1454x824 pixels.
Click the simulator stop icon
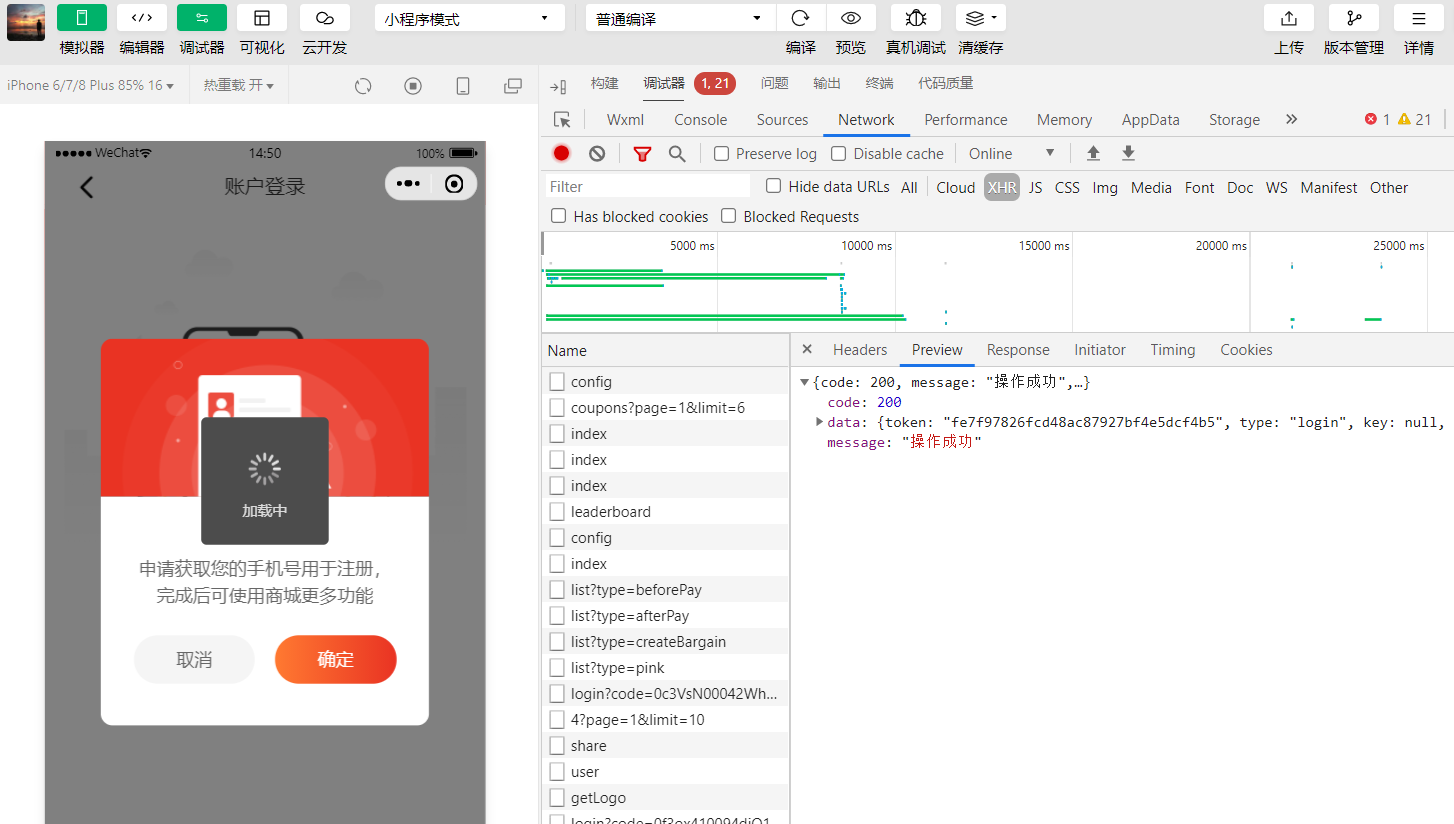(x=413, y=86)
